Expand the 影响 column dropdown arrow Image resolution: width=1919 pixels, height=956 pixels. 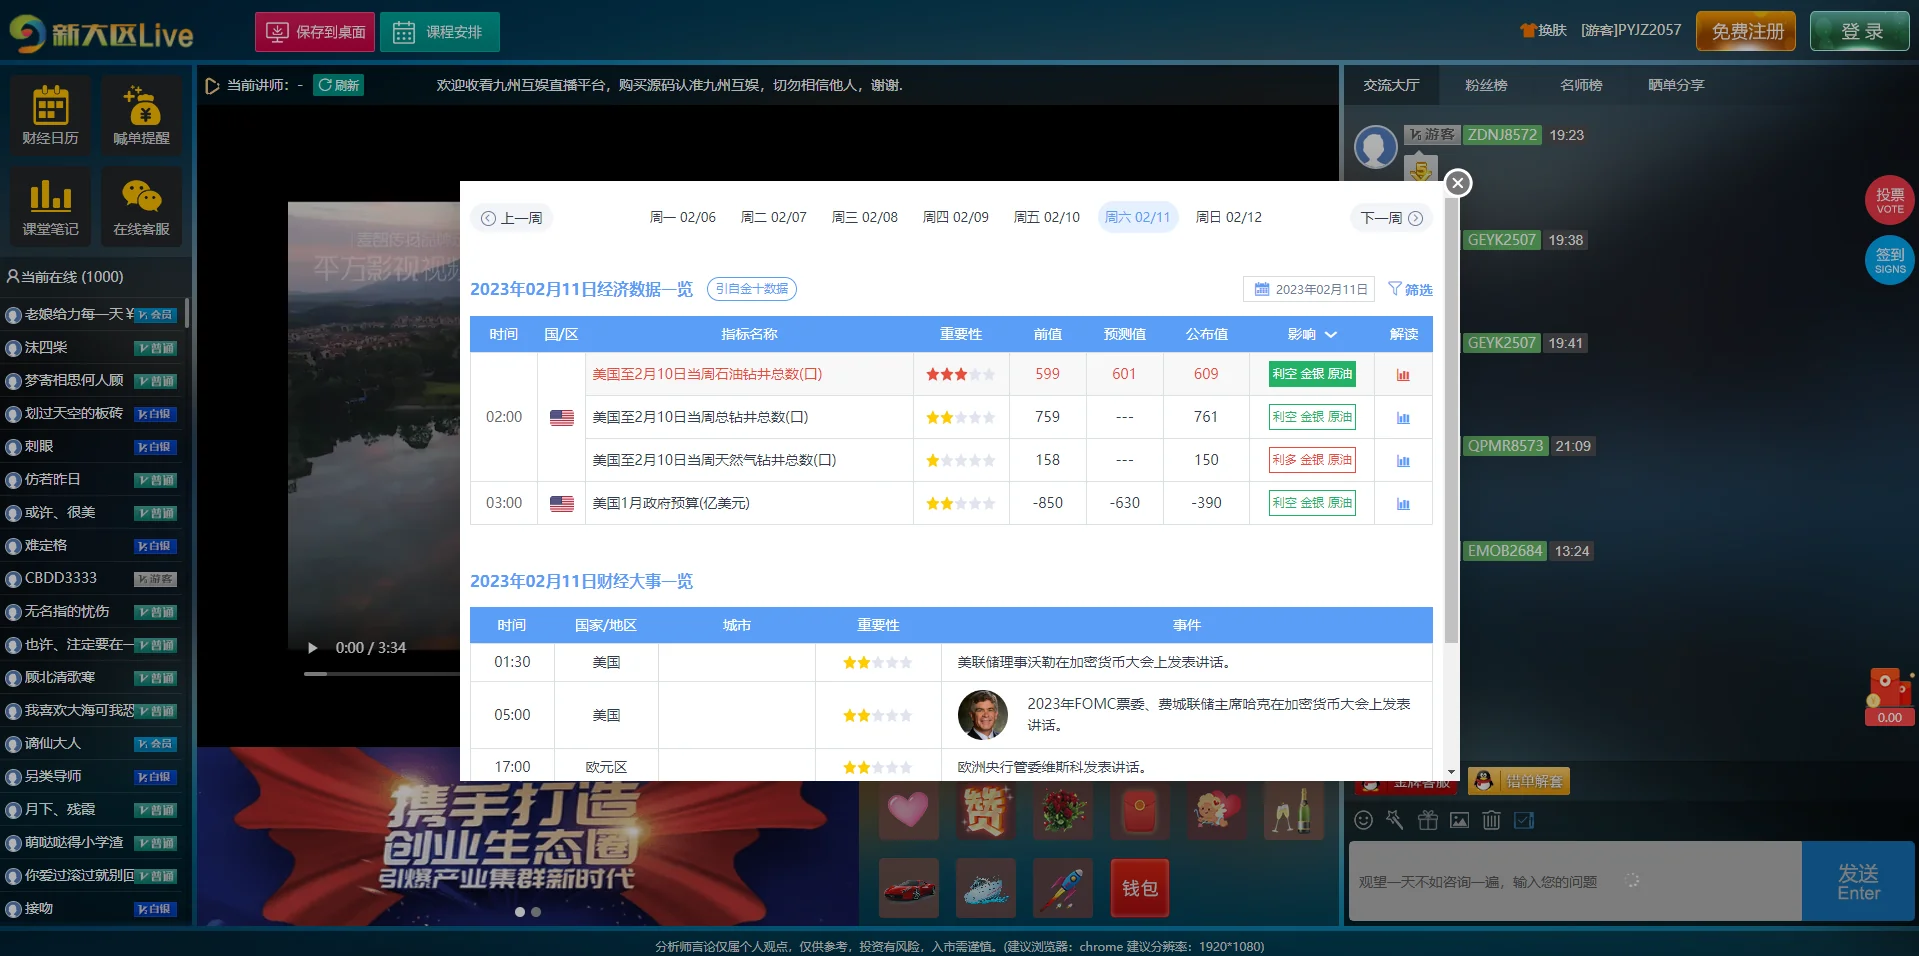[x=1331, y=335]
